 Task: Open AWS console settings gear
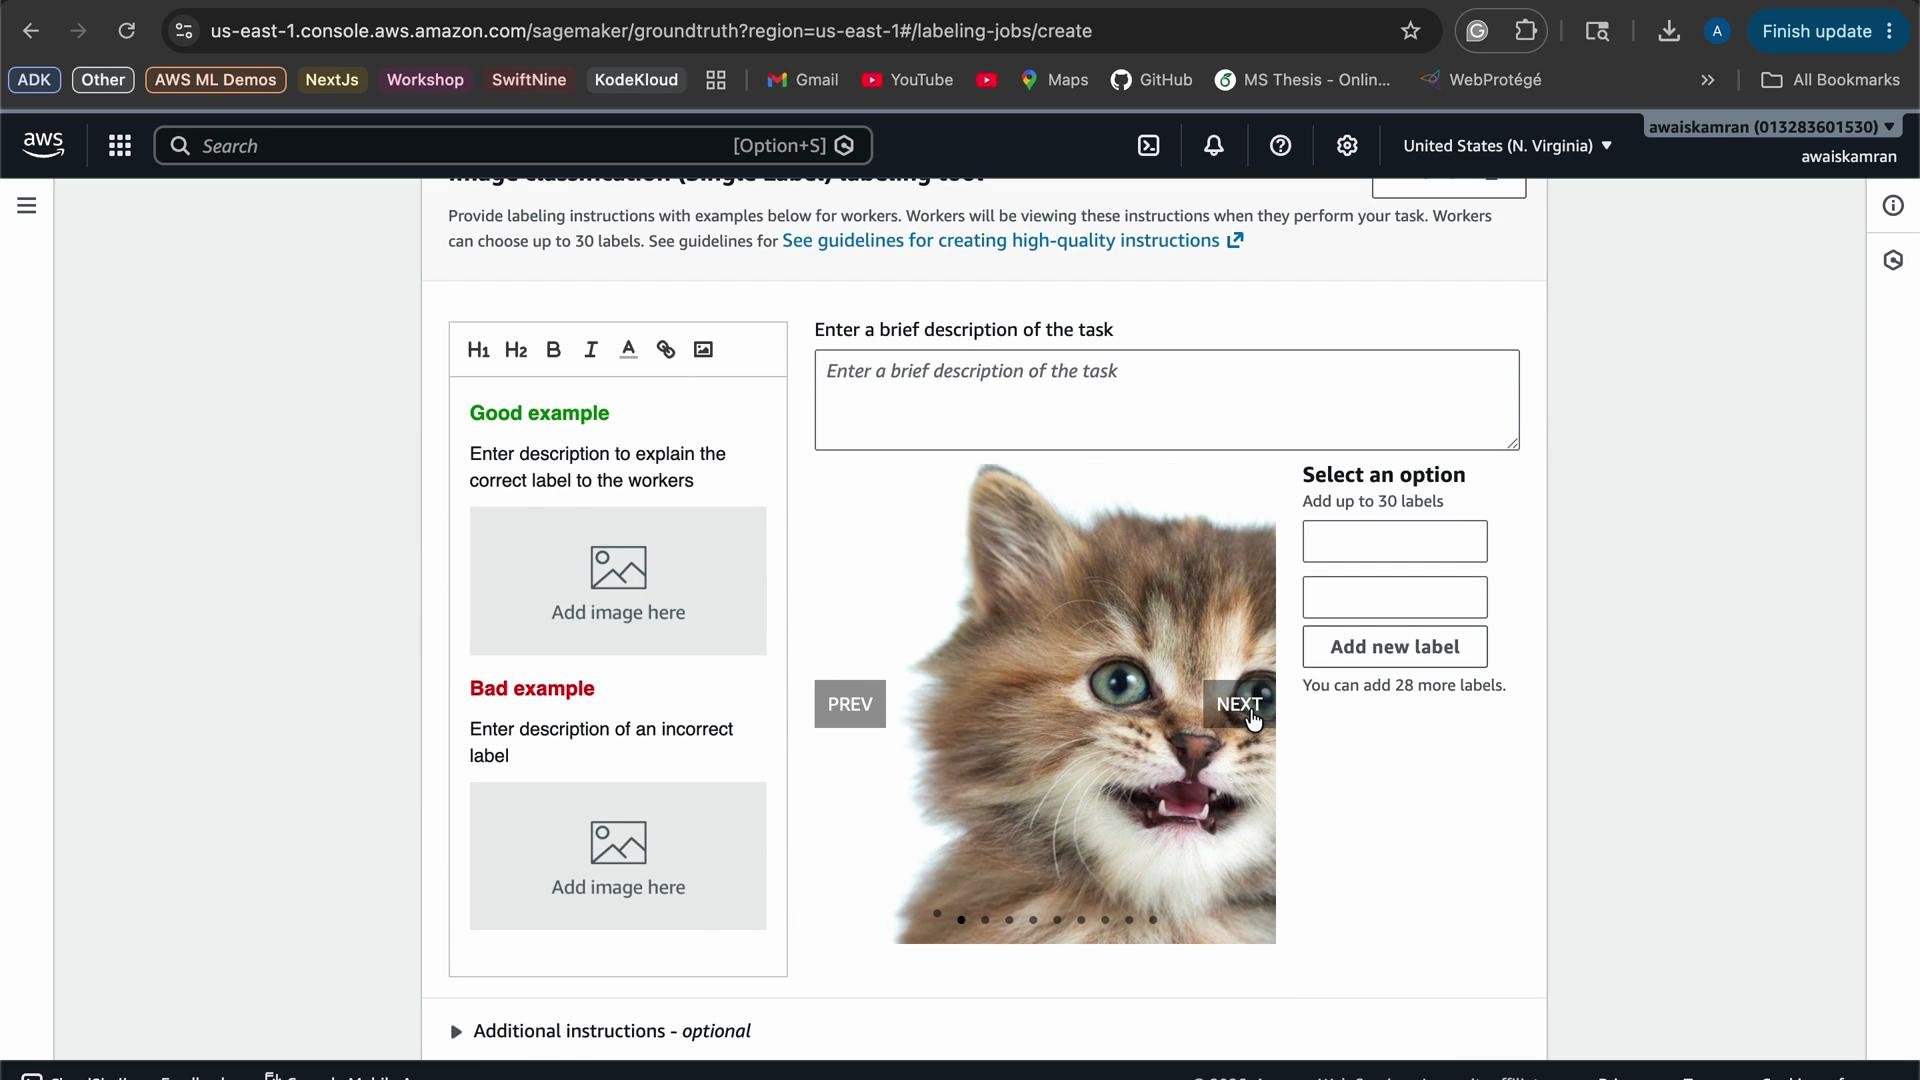[x=1347, y=146]
